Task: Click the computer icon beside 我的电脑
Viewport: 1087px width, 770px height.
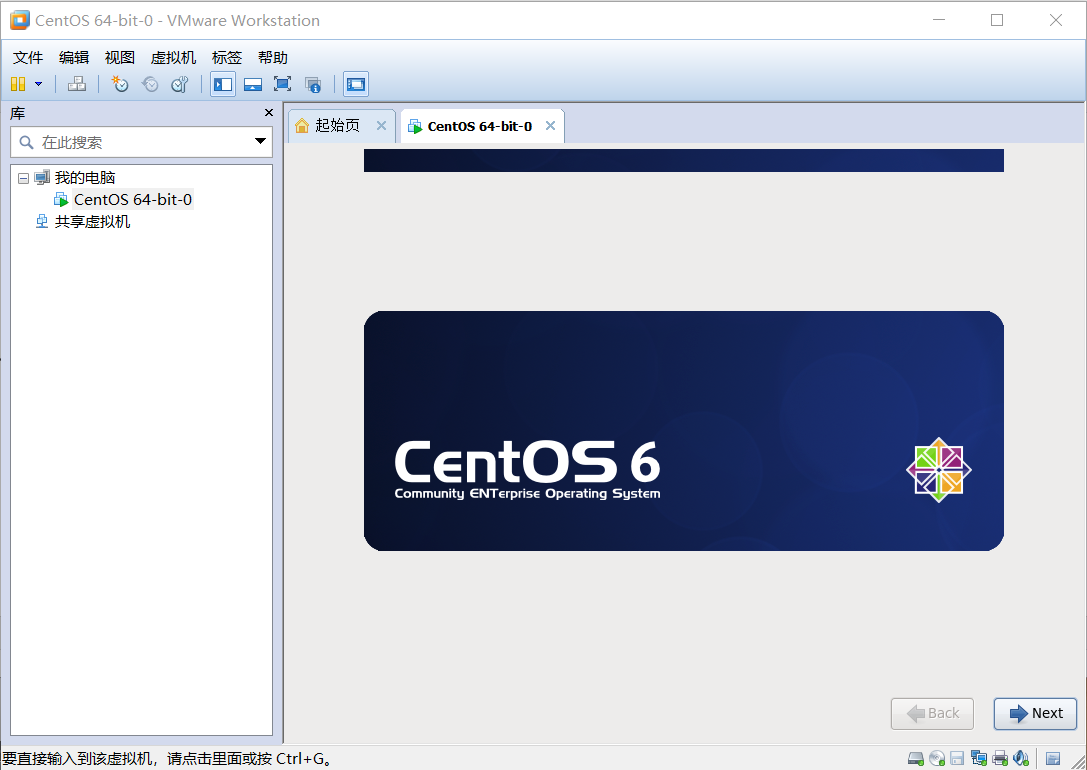Action: pos(42,177)
